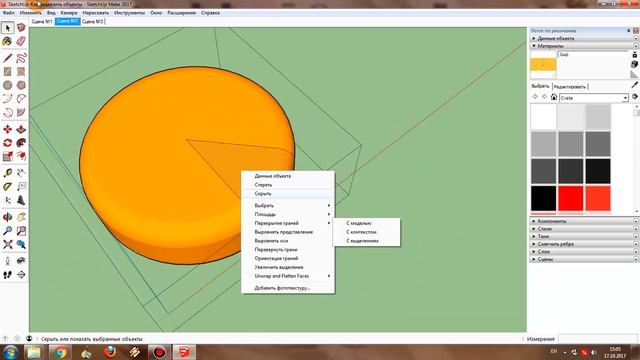Click the materials home button

pos(553,97)
